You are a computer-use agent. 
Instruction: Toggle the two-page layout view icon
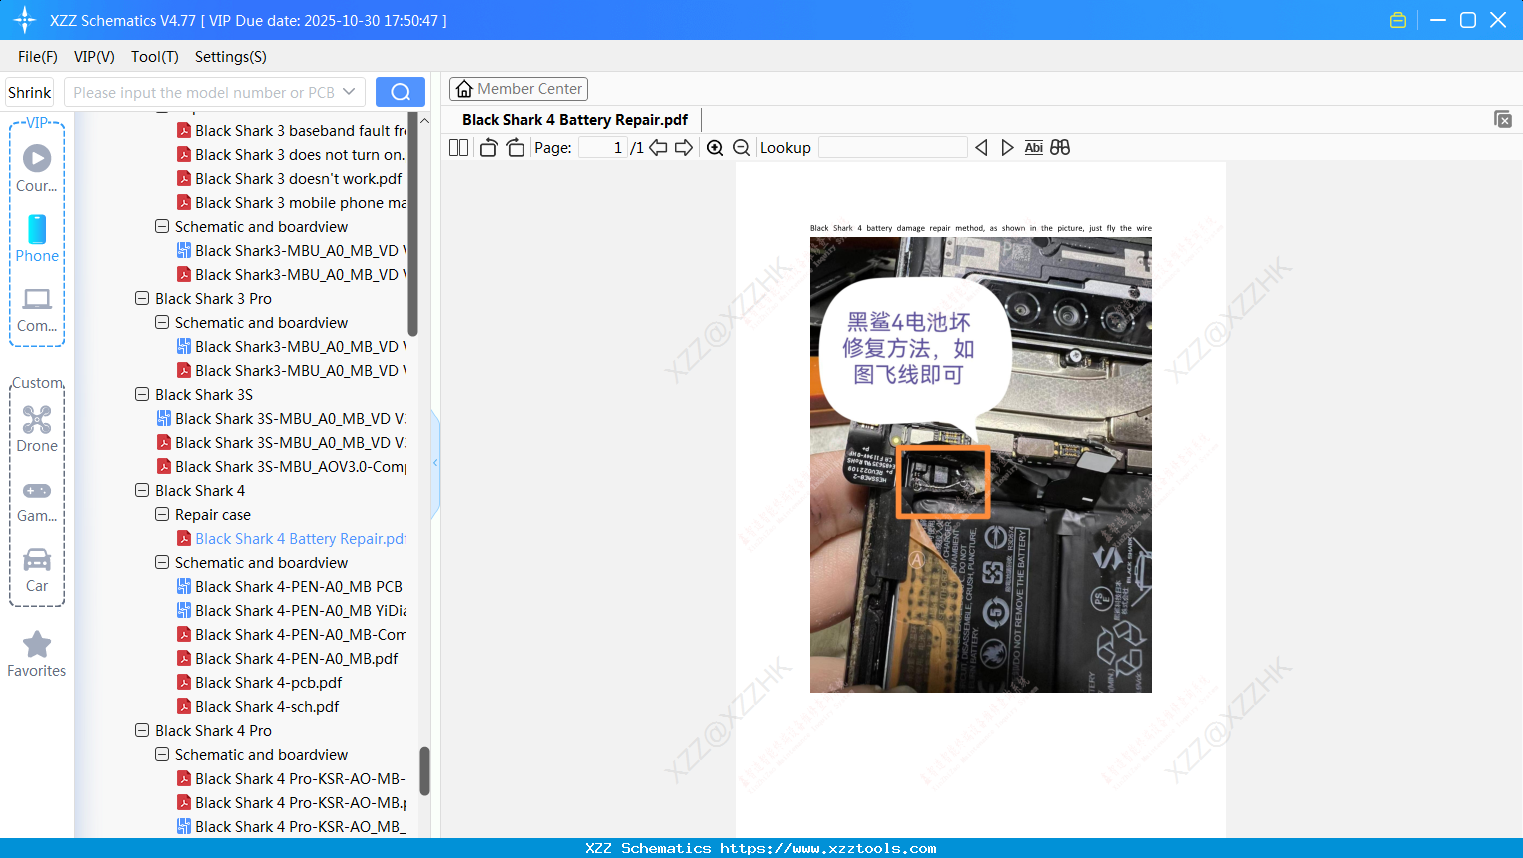point(458,148)
